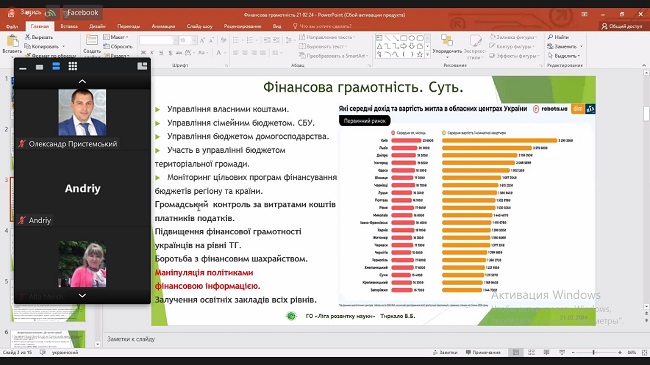
Task: Click the Вставить paste icon
Action: click(x=12, y=41)
